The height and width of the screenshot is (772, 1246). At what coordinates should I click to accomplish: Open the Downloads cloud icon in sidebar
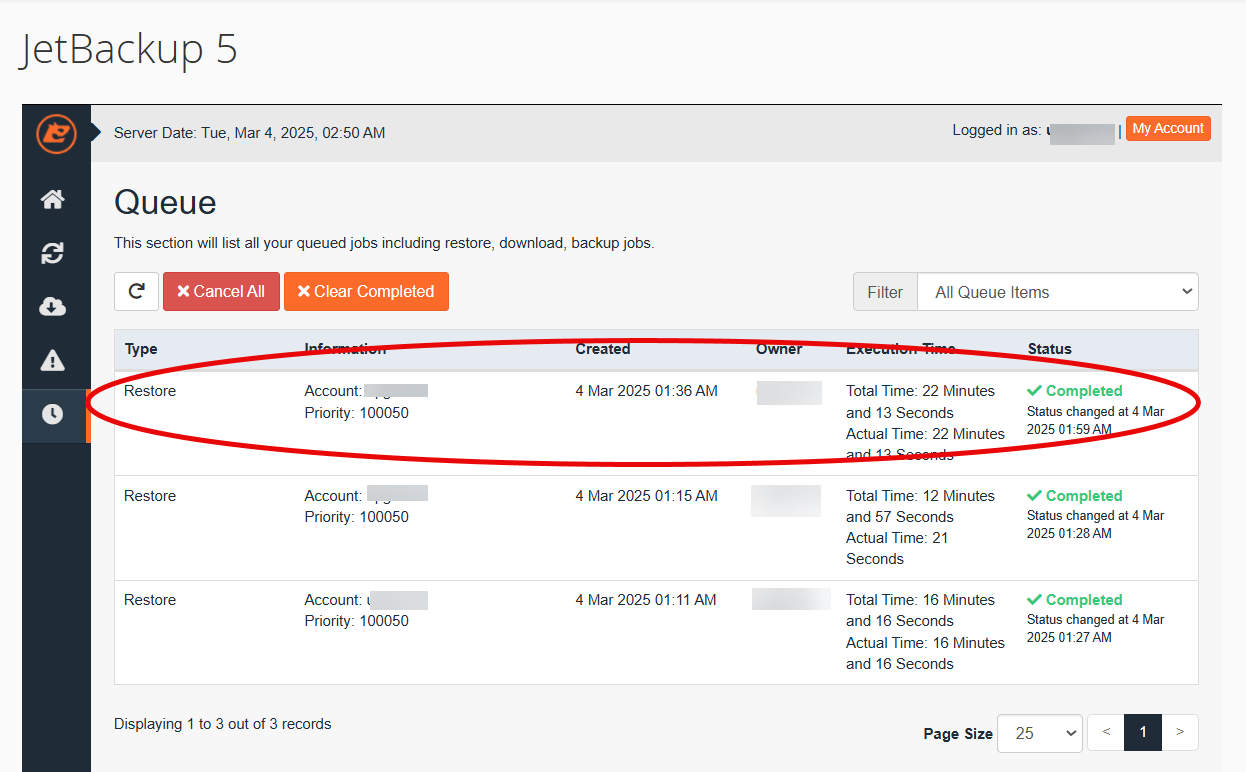[x=53, y=307]
